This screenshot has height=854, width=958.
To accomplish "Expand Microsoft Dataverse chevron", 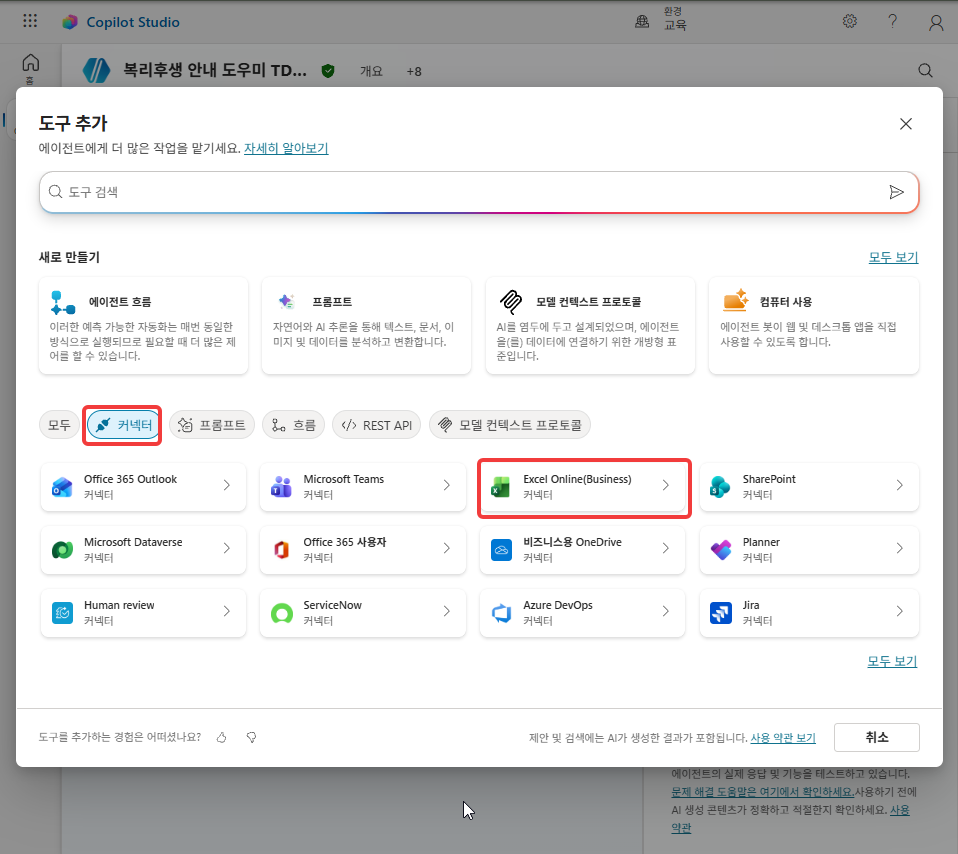I will point(227,548).
